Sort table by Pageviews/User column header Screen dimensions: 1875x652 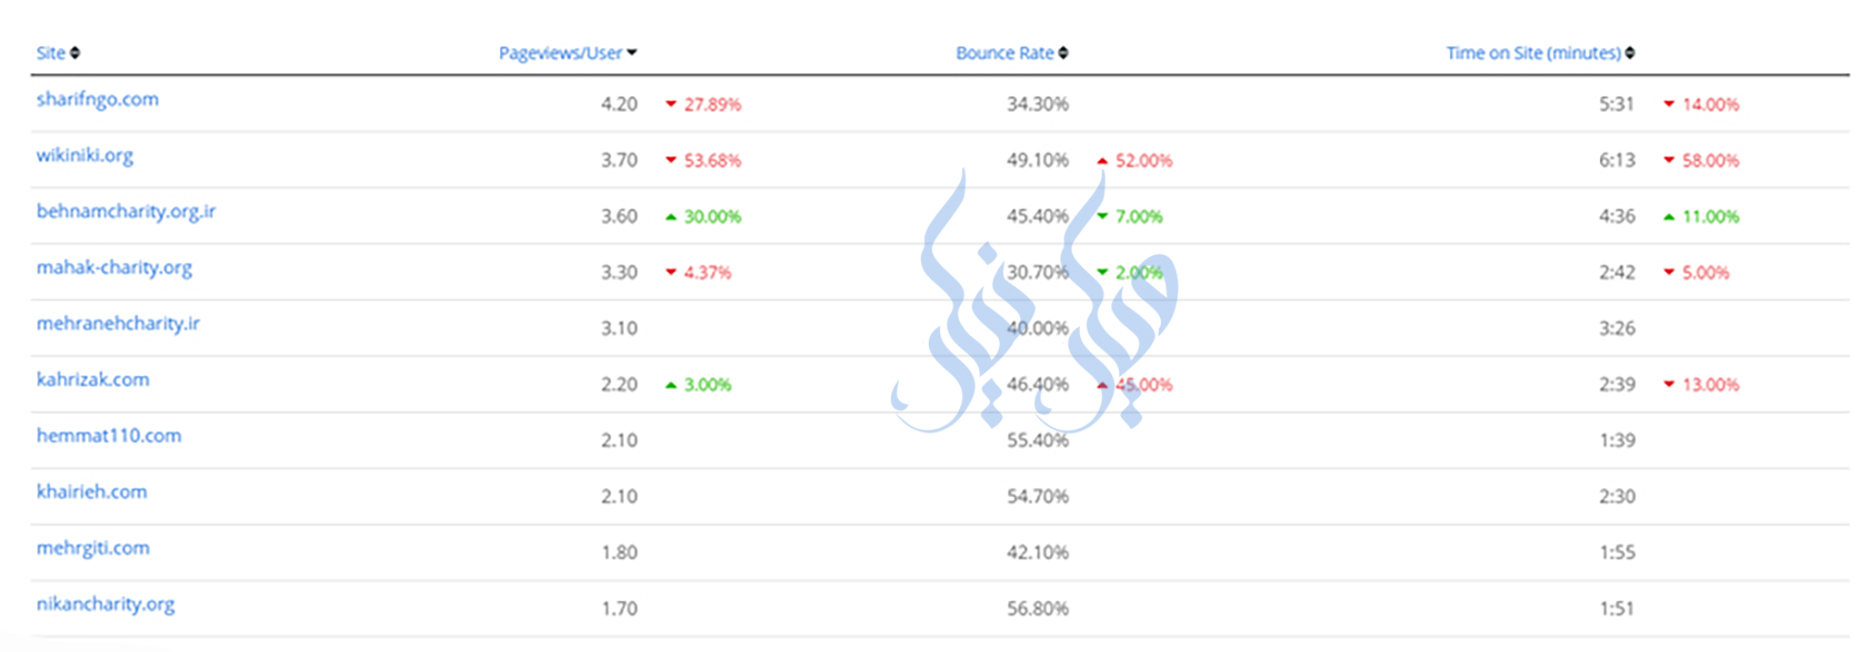(x=560, y=53)
